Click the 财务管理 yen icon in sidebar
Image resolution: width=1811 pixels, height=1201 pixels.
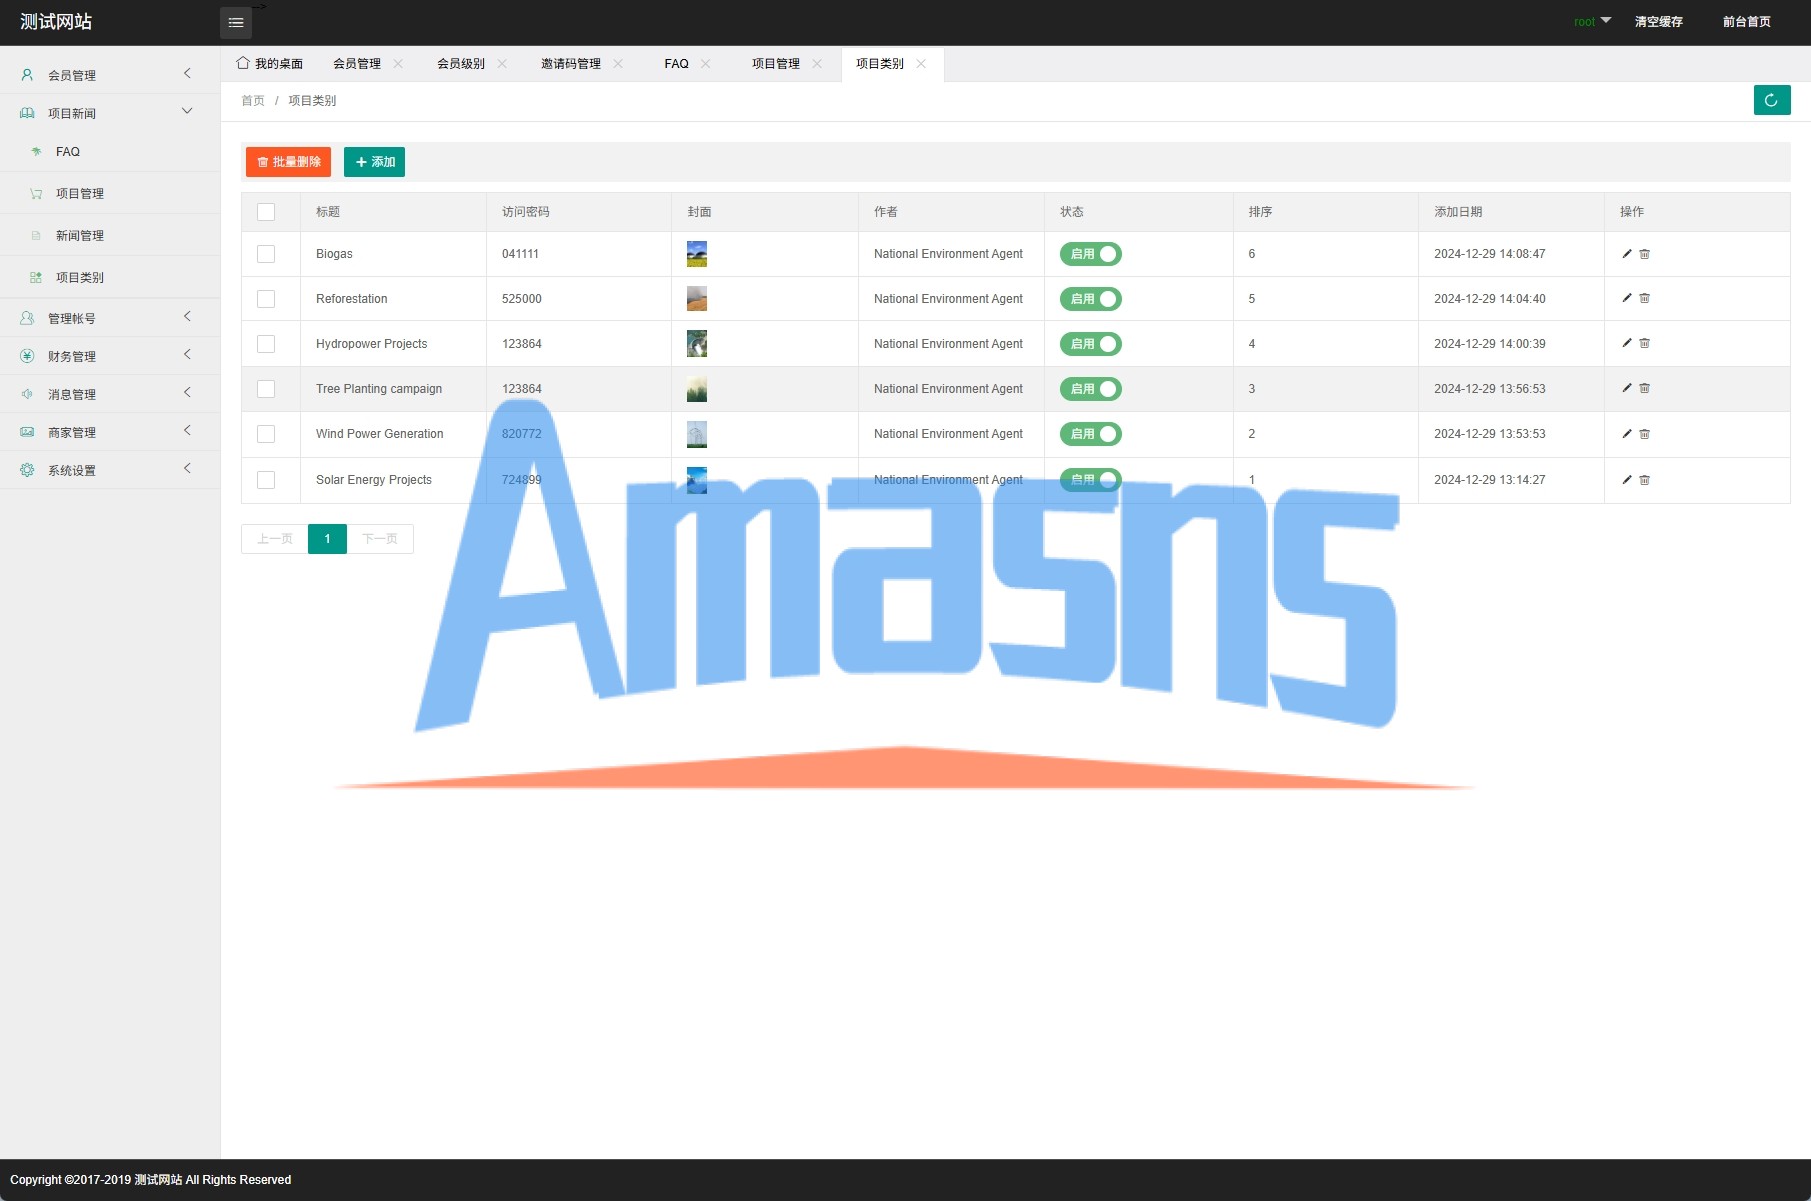[27, 356]
